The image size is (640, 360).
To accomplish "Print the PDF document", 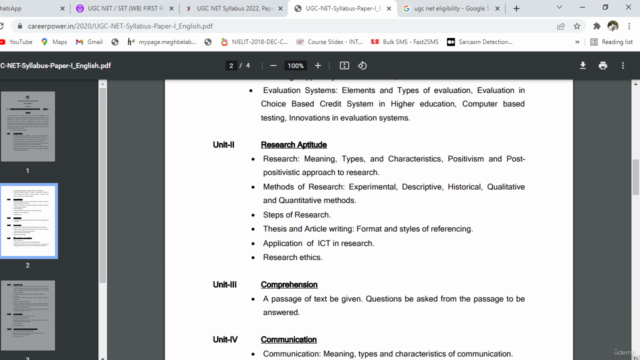I will (603, 66).
